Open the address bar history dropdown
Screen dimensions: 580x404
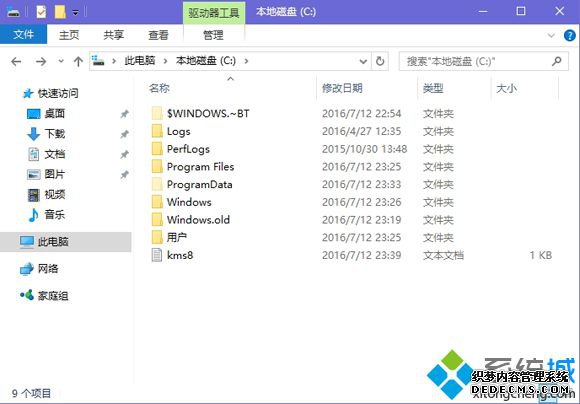pyautogui.click(x=363, y=61)
